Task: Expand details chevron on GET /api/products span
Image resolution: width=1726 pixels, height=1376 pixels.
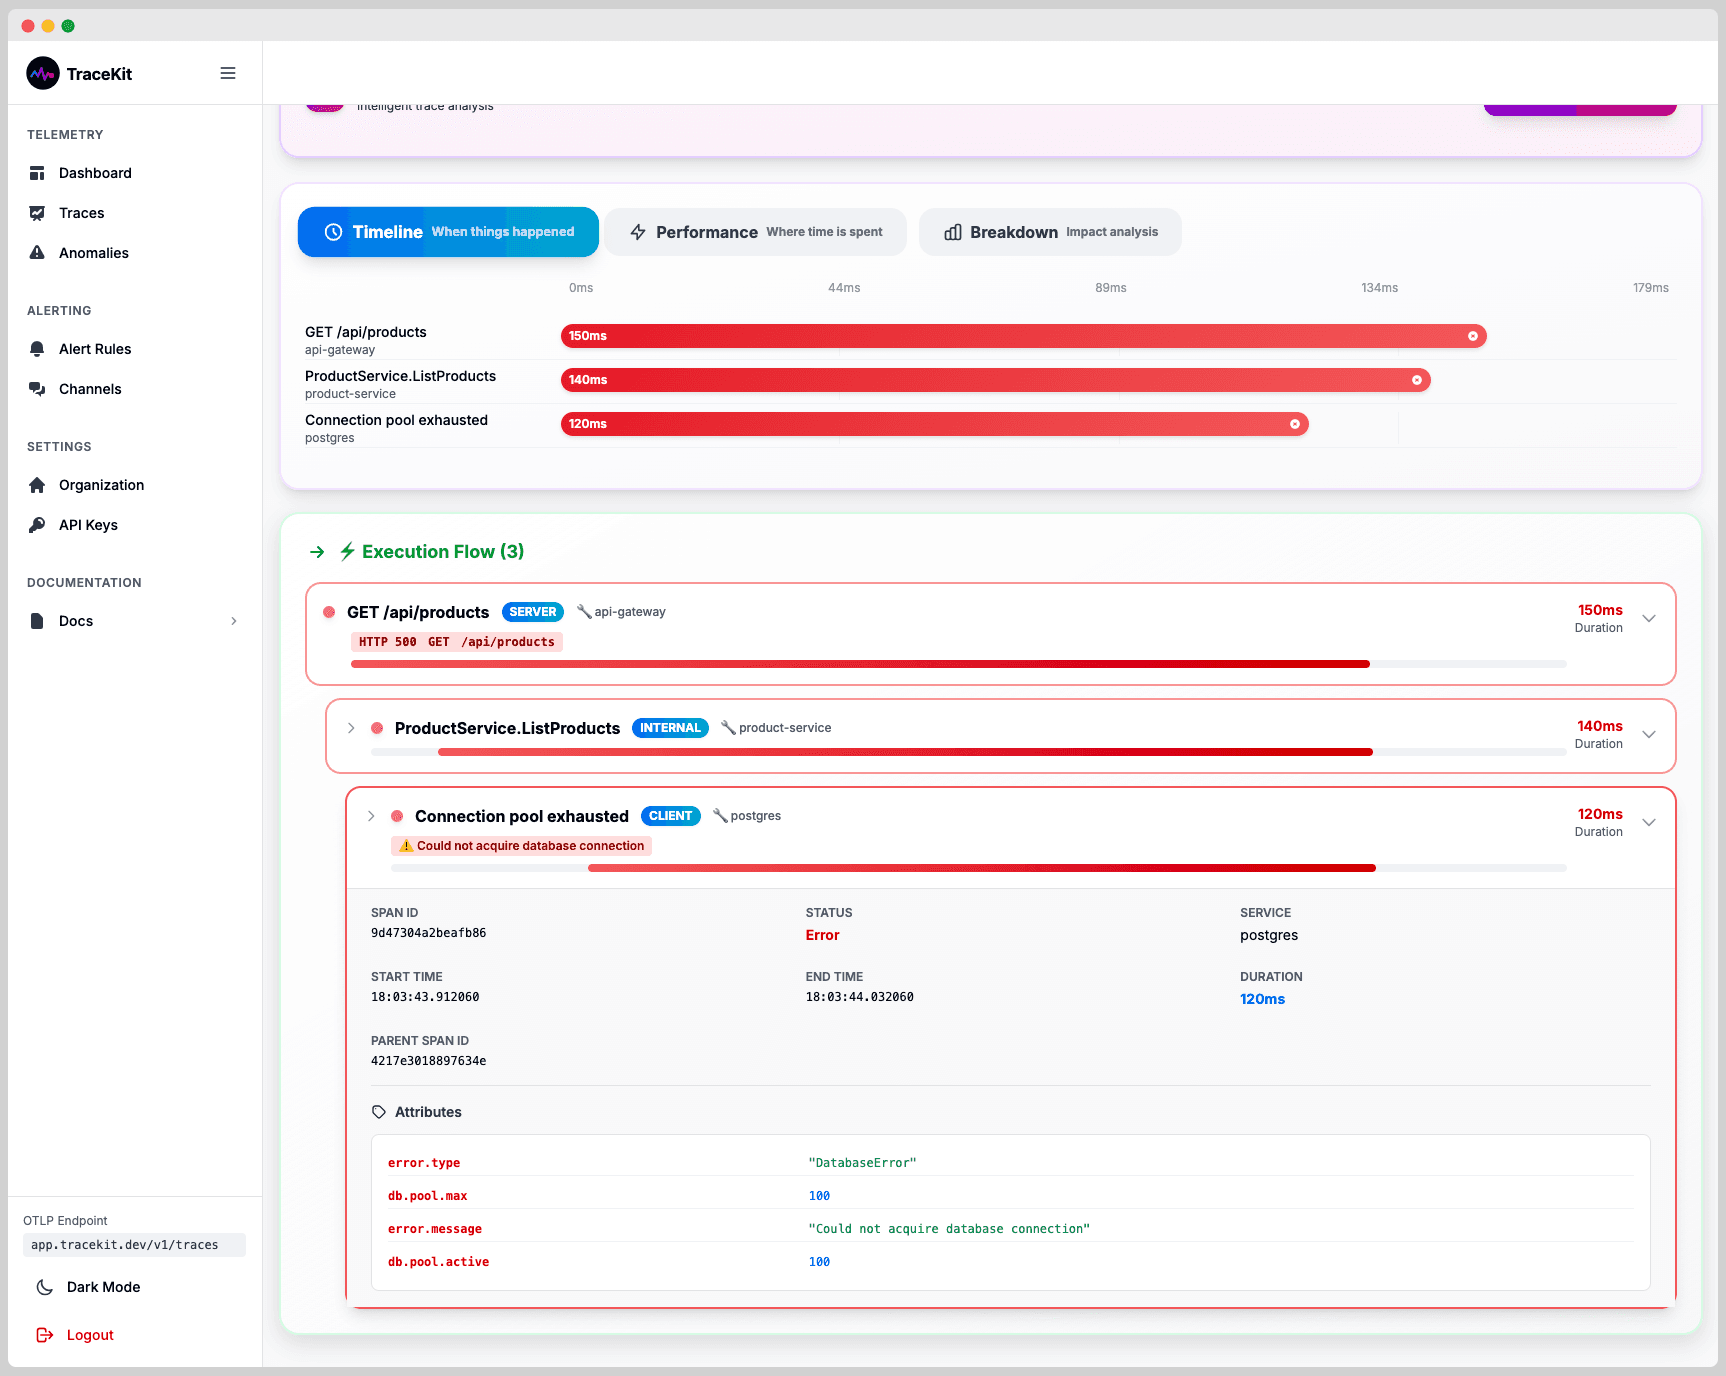Action: [x=1648, y=618]
